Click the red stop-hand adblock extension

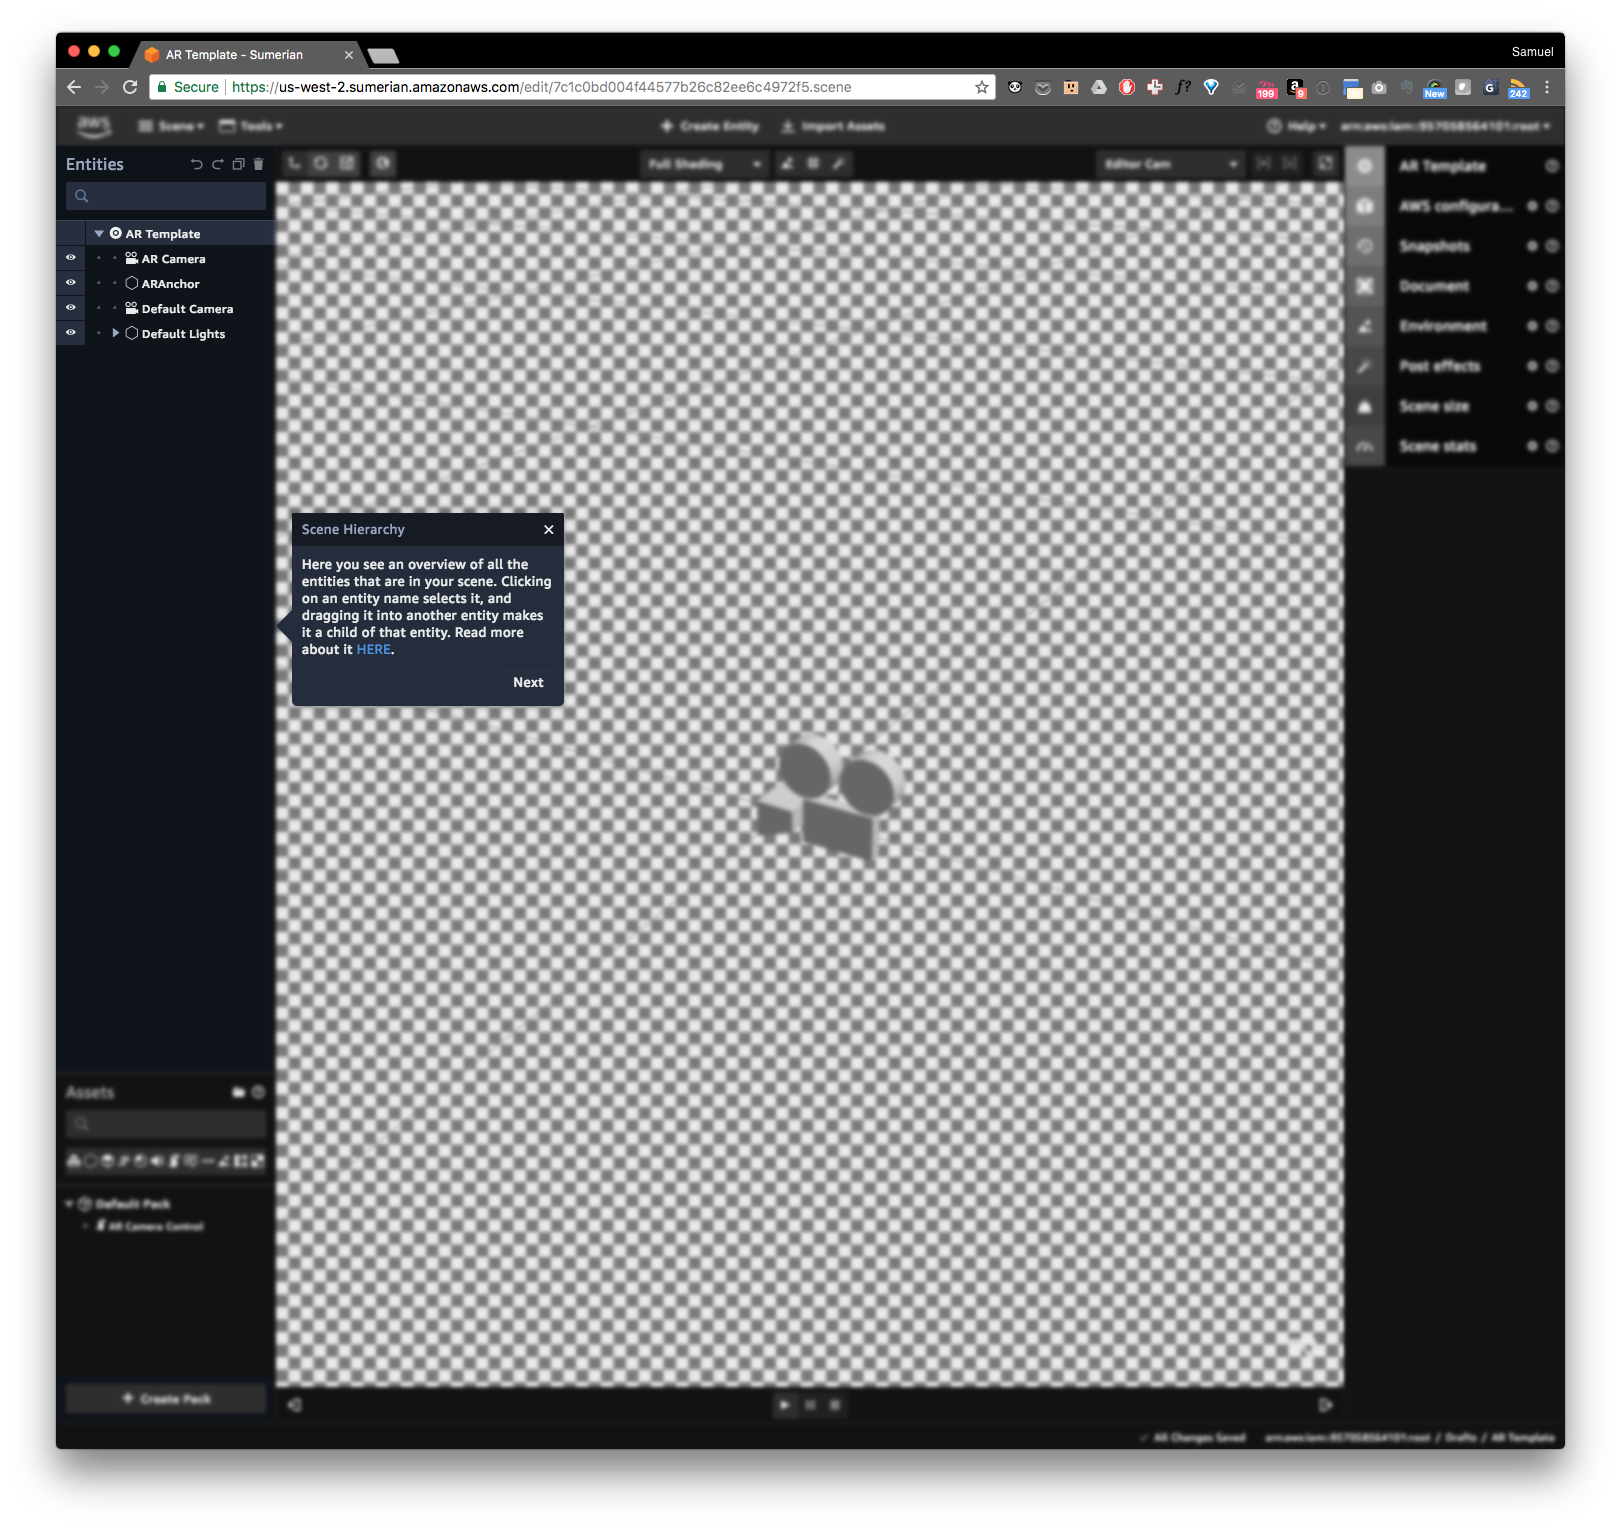pyautogui.click(x=1127, y=87)
